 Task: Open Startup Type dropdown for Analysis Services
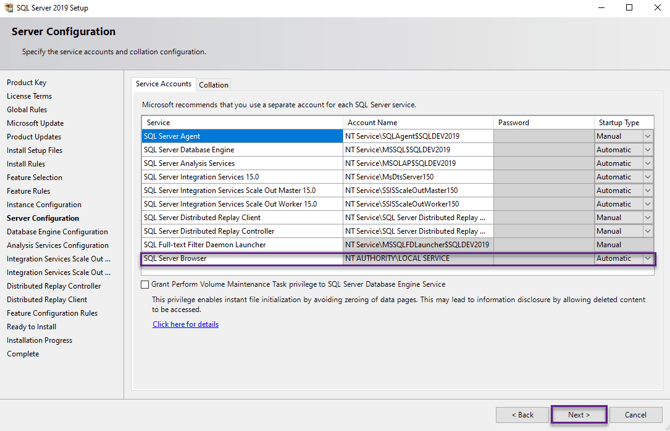coord(647,163)
